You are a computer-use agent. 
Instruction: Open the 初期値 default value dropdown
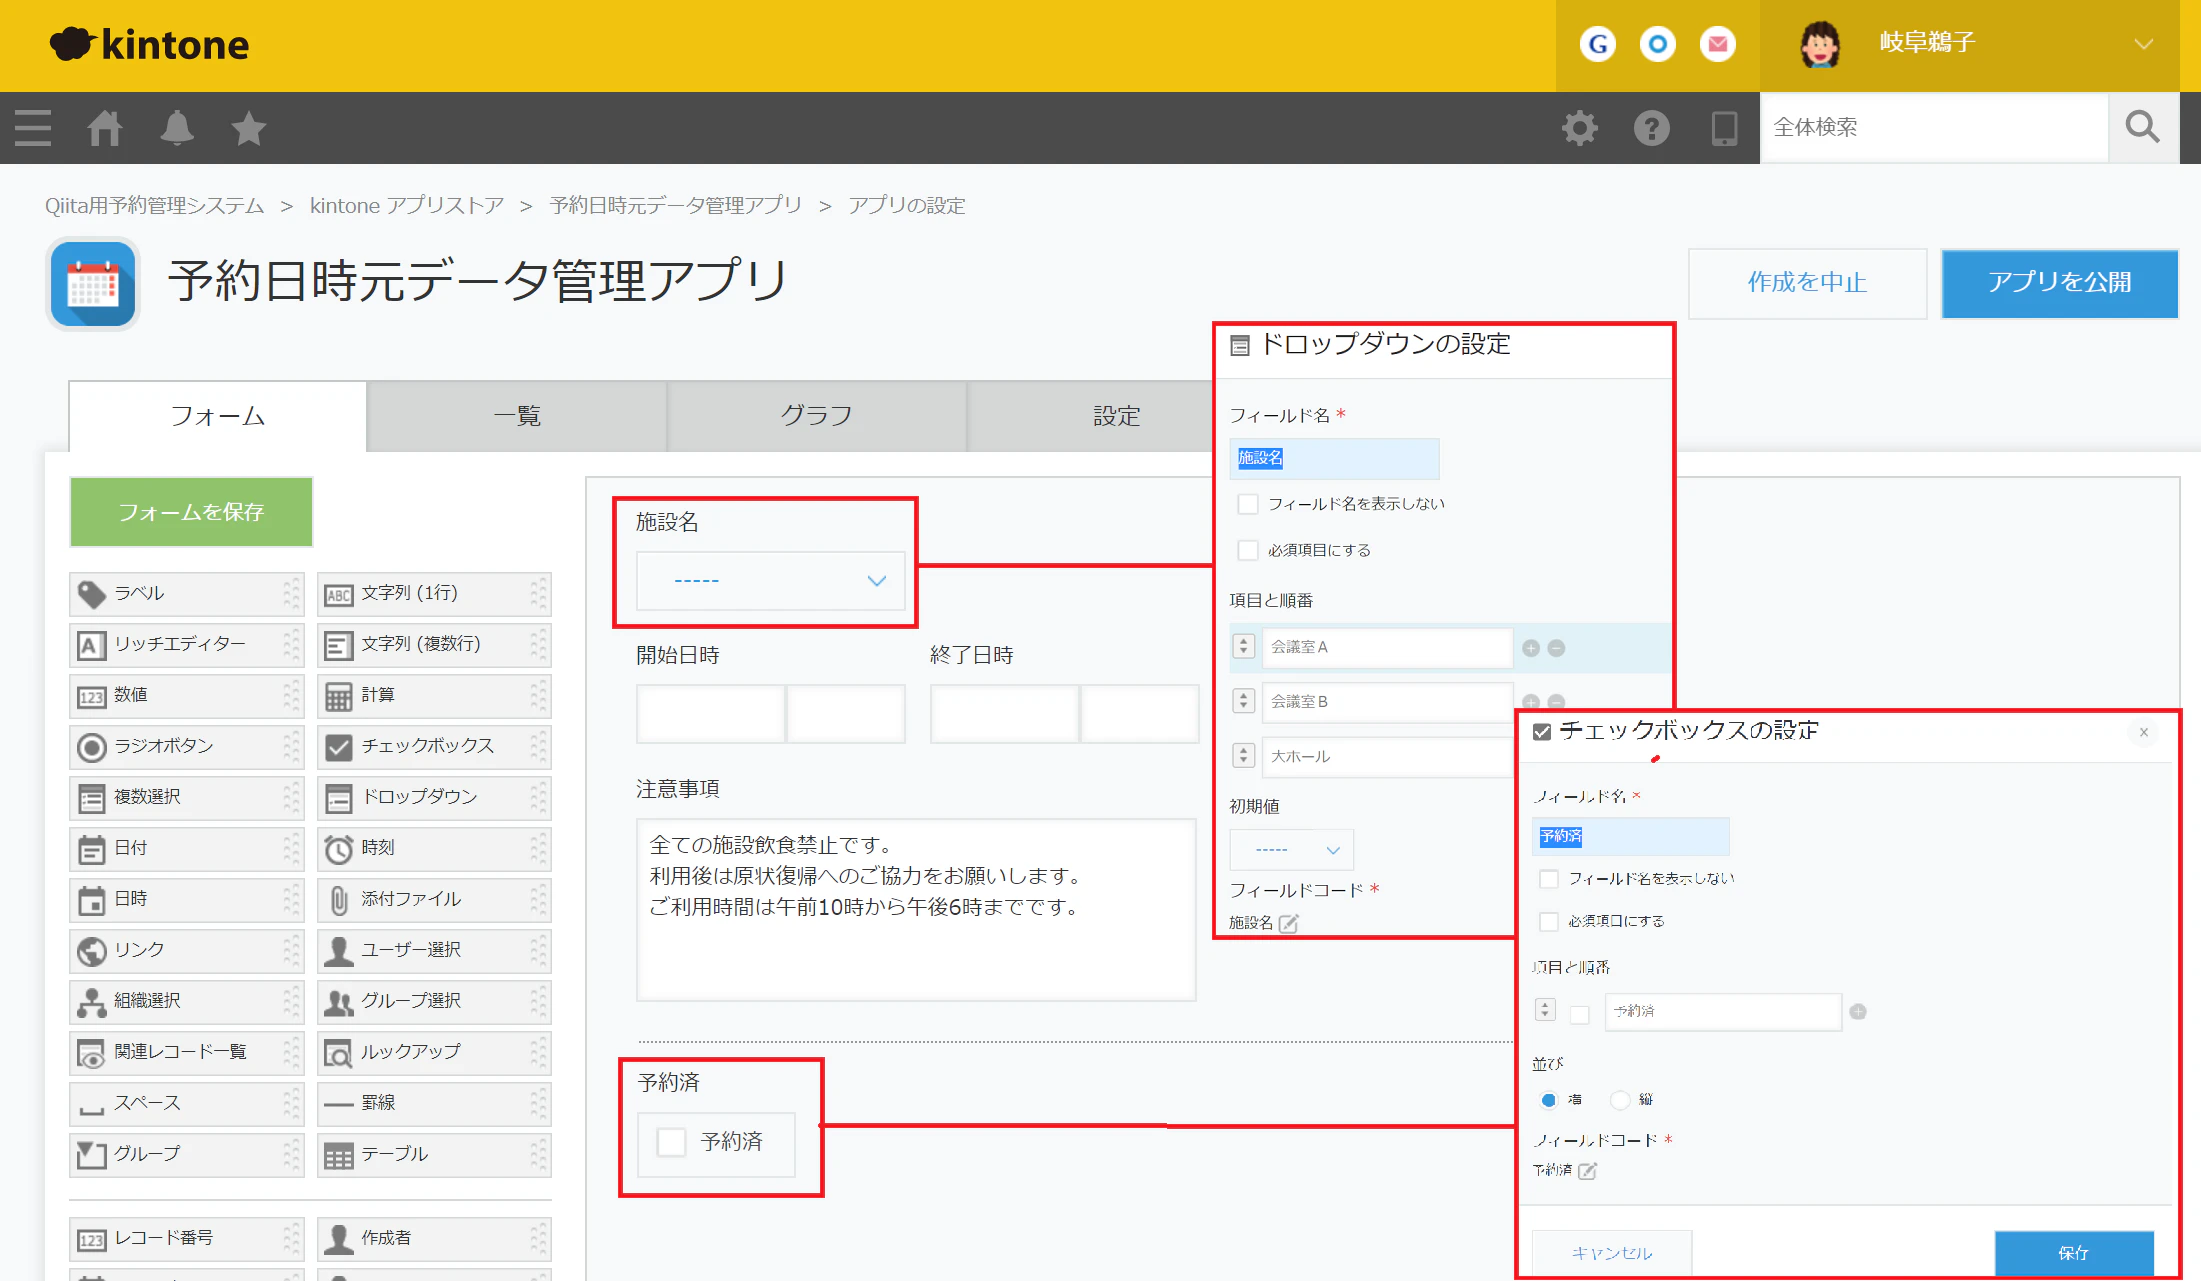[x=1291, y=849]
